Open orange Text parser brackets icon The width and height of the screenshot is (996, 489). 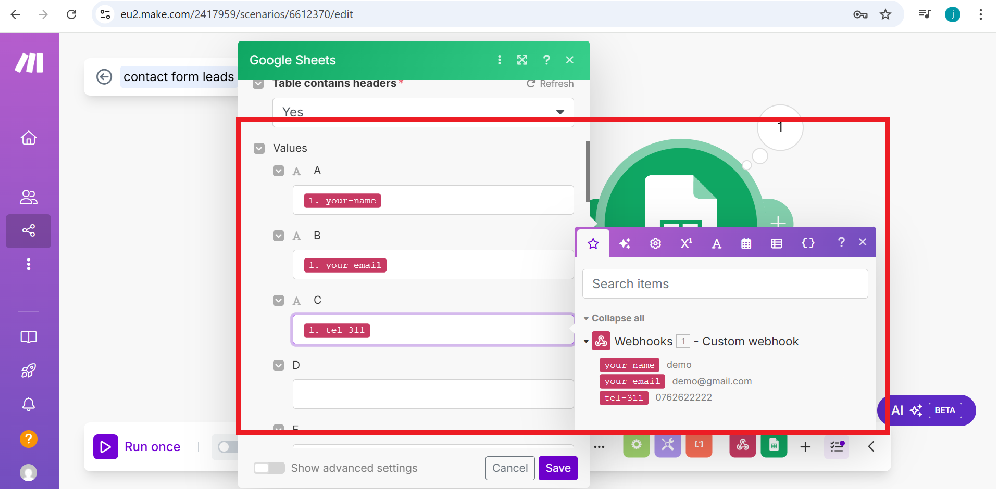[x=699, y=446]
